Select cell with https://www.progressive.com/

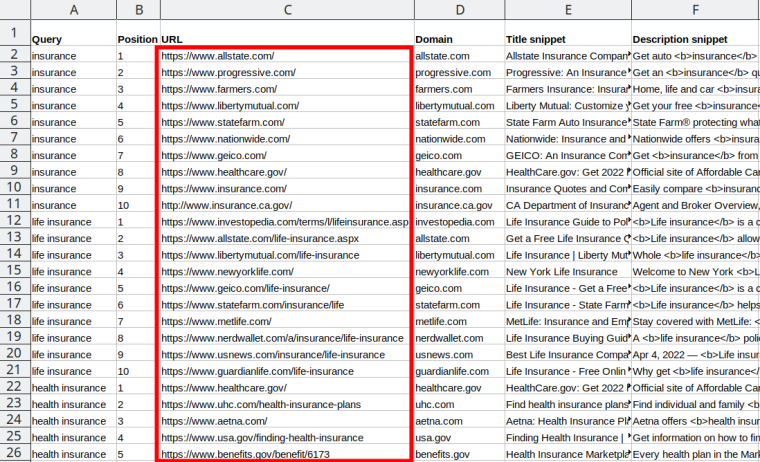click(x=287, y=72)
